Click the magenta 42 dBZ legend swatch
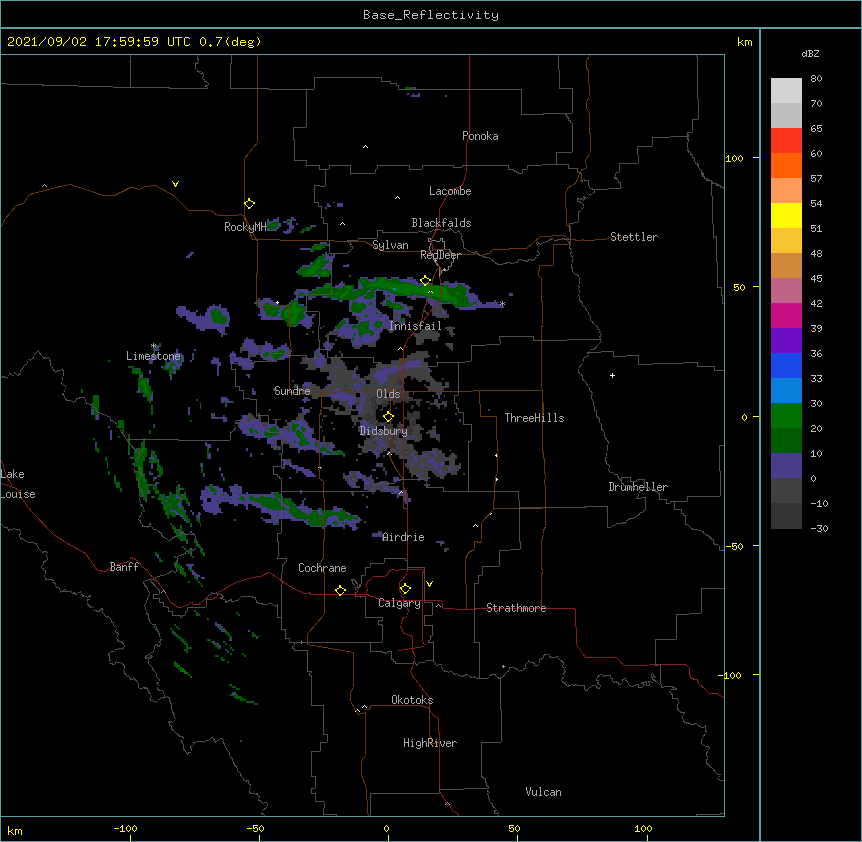Image resolution: width=862 pixels, height=842 pixels. [786, 315]
